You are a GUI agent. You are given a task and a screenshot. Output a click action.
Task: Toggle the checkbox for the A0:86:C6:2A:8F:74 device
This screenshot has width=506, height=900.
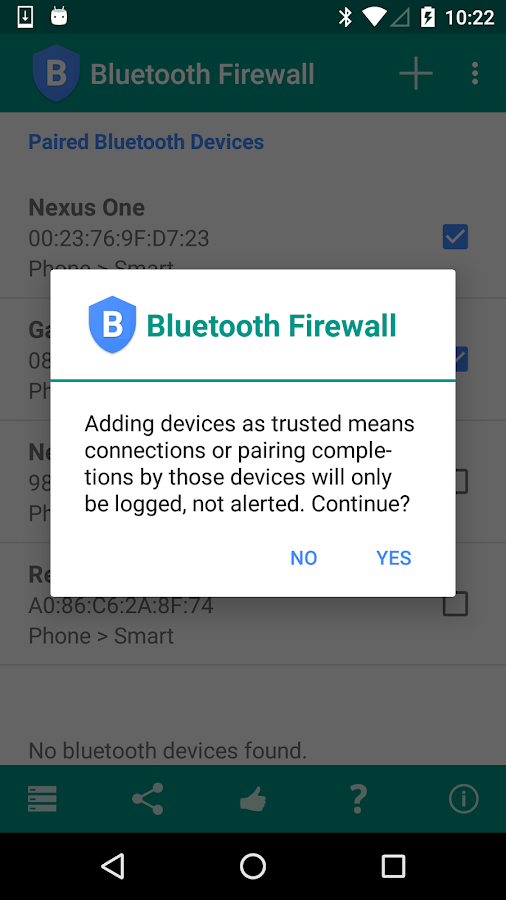[456, 604]
